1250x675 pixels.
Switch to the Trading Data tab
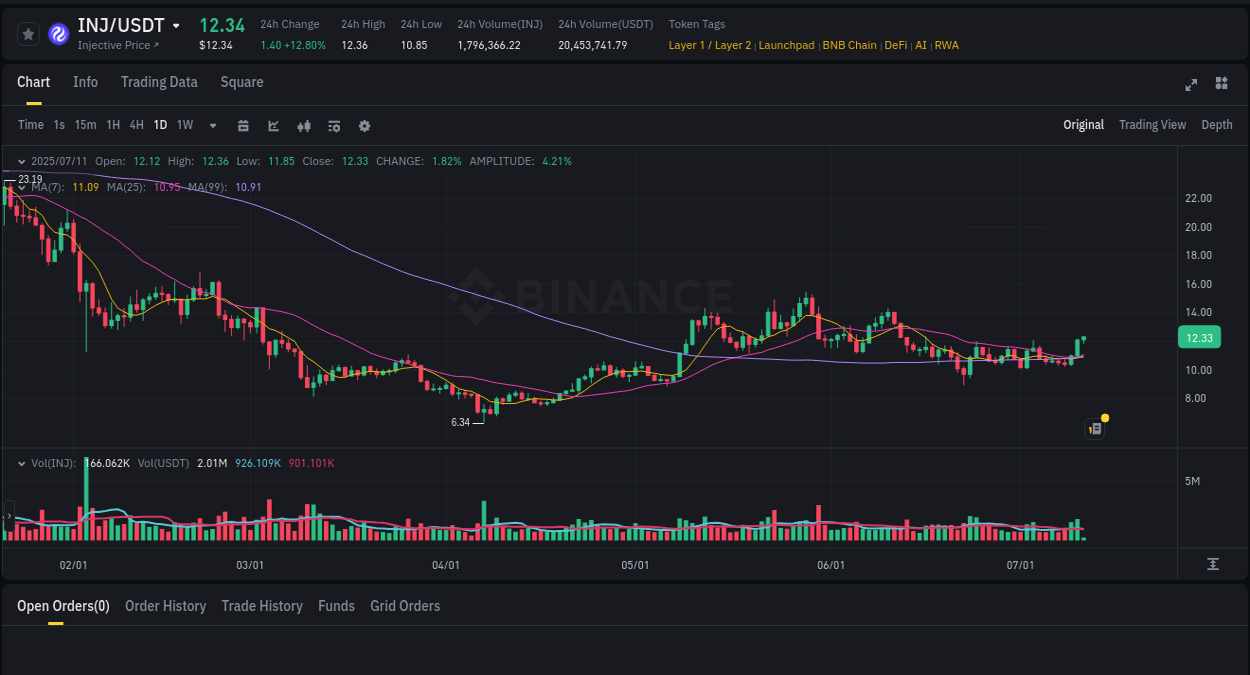tap(159, 82)
